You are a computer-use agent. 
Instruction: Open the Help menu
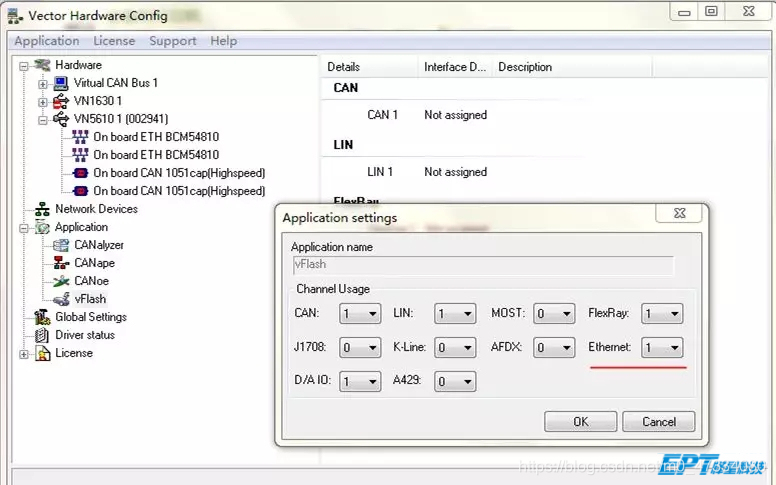[224, 41]
